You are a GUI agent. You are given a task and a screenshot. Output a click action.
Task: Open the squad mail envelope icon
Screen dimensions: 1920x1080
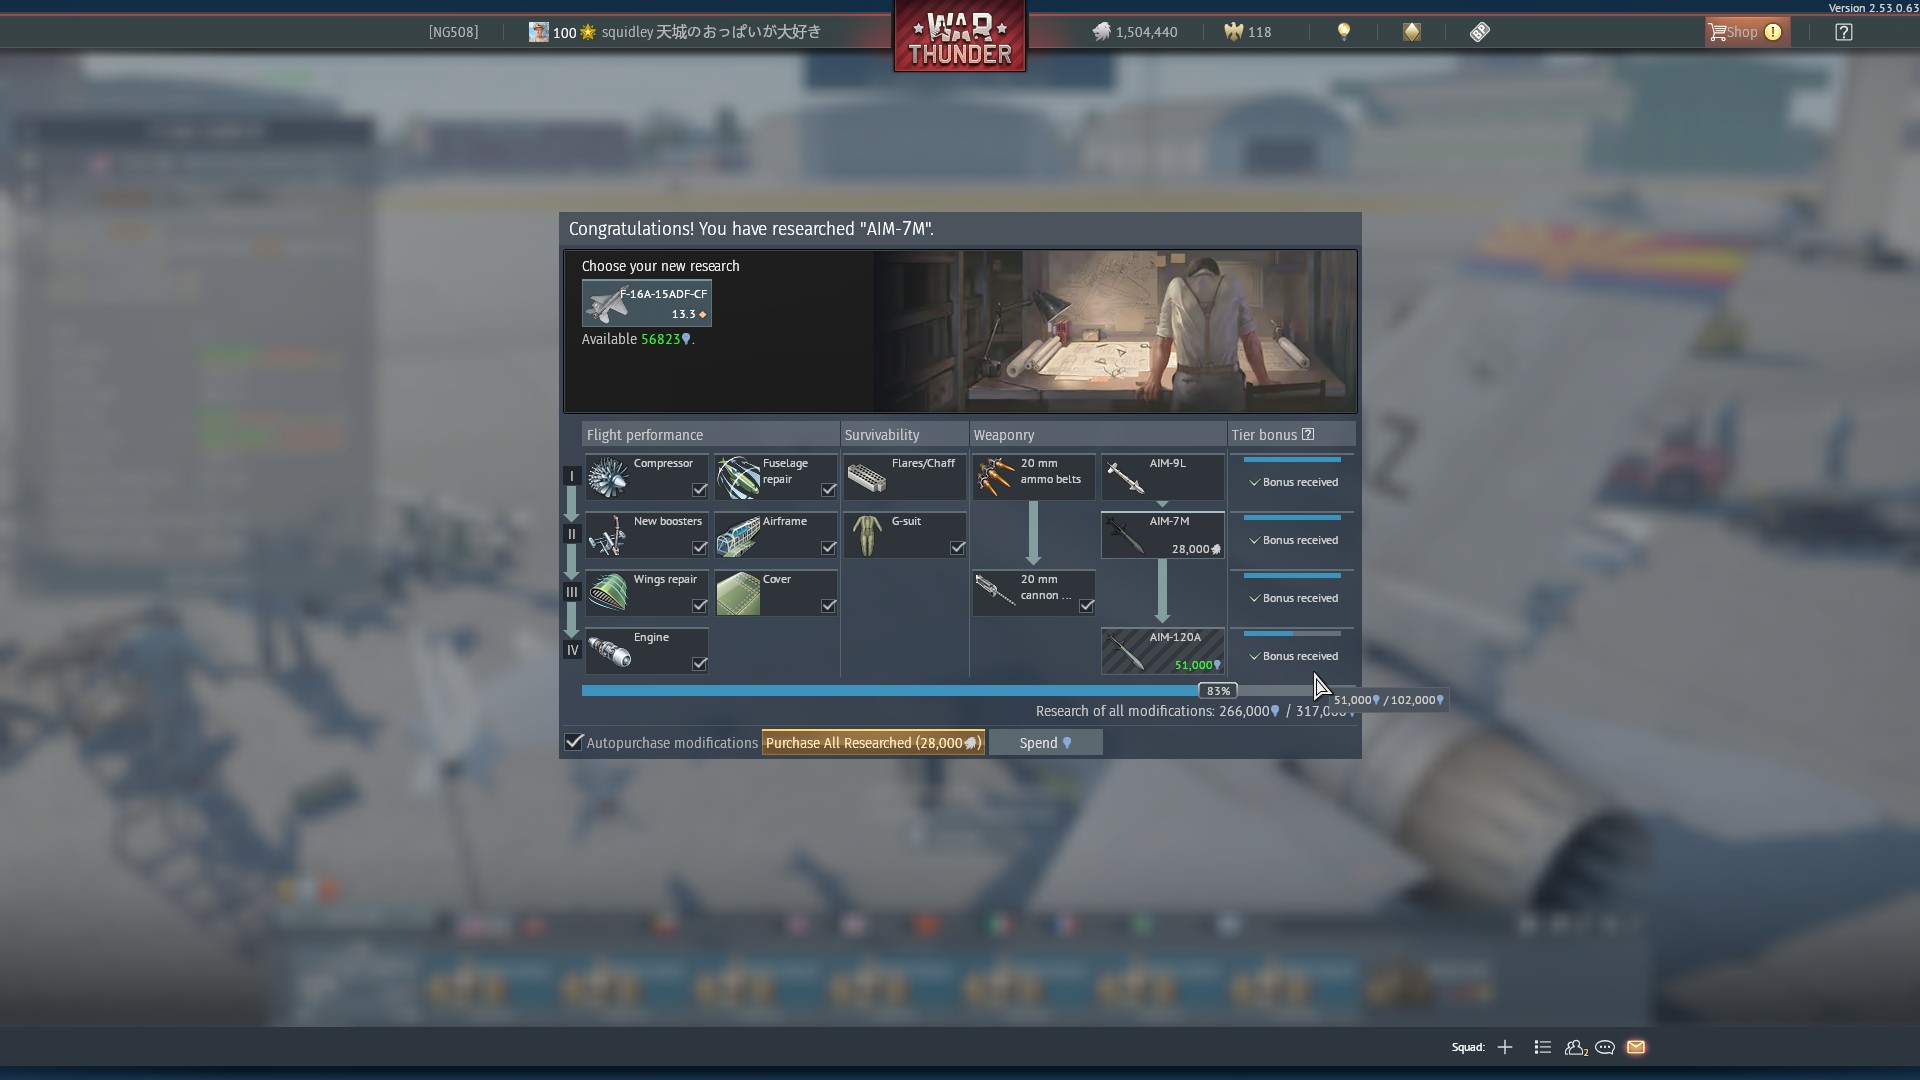point(1636,1047)
